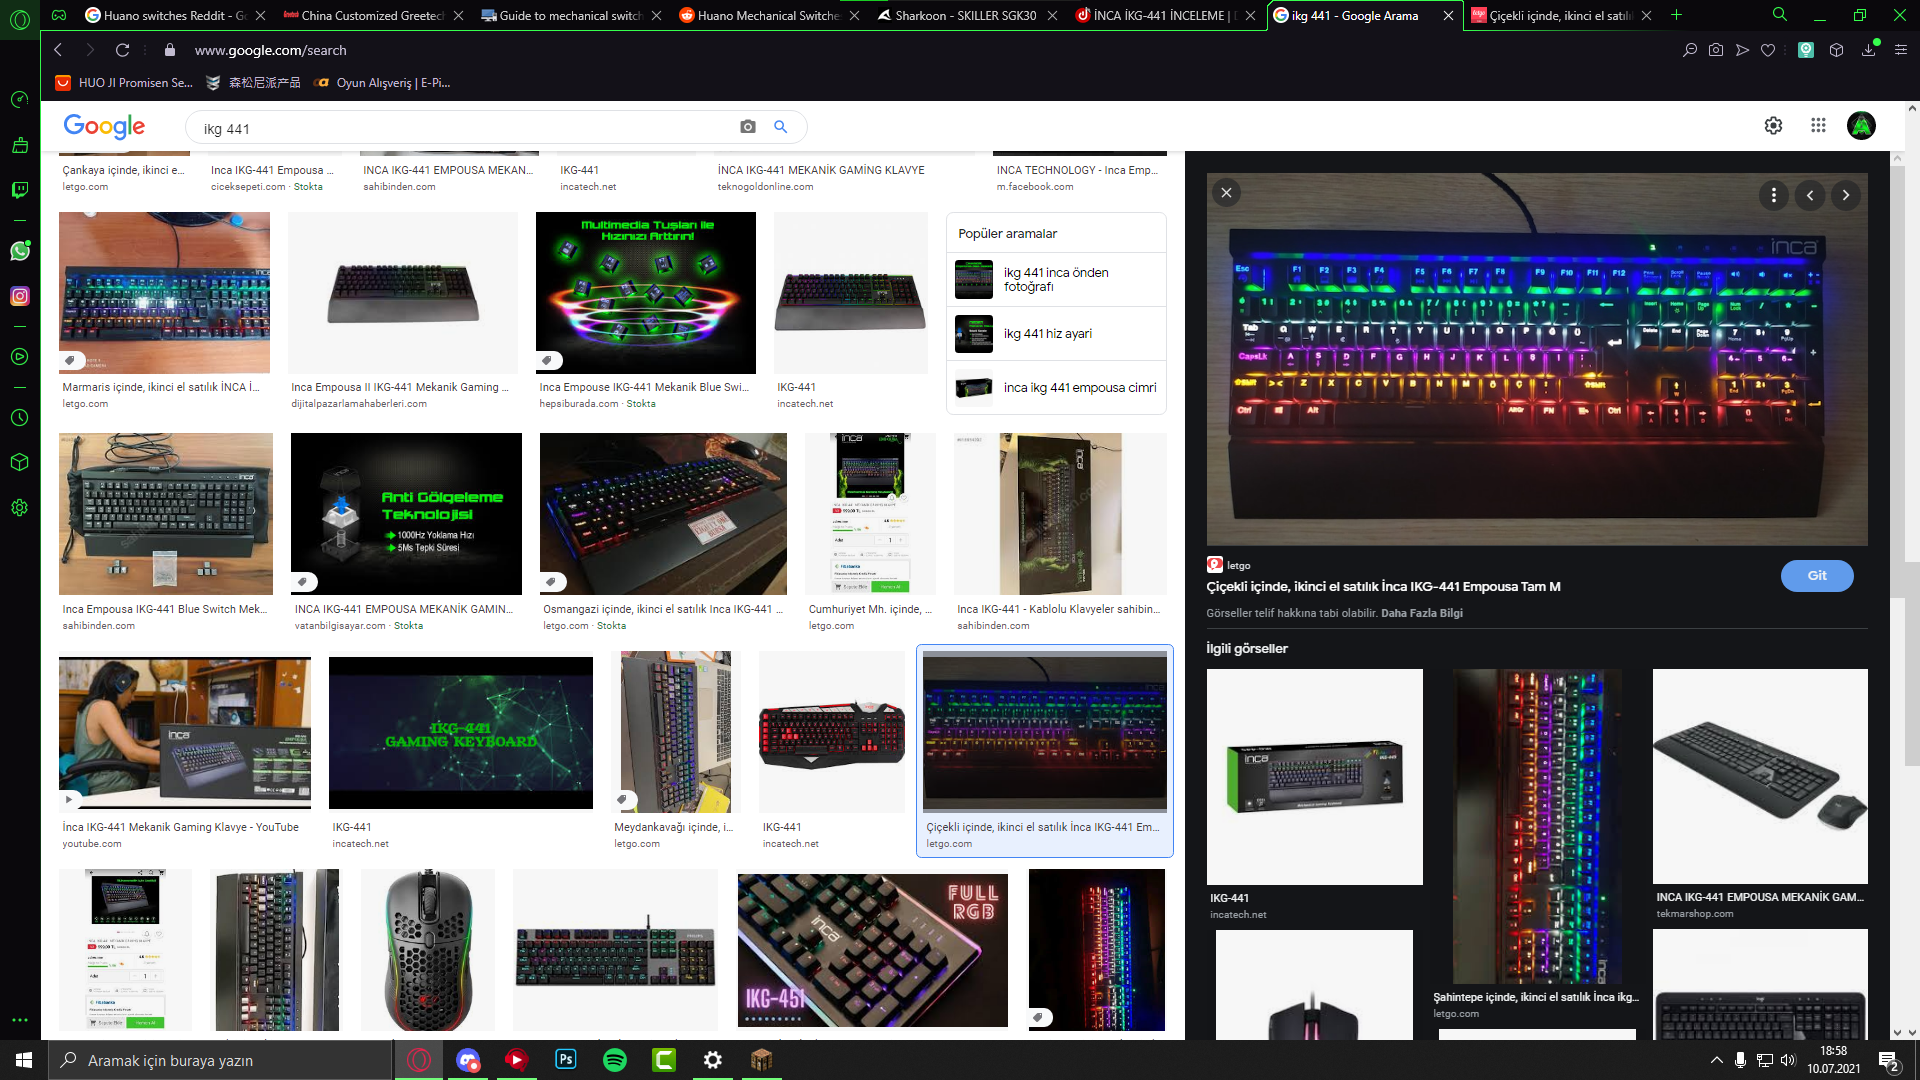
Task: Open the browser downloads icon
Action: pos(1868,50)
